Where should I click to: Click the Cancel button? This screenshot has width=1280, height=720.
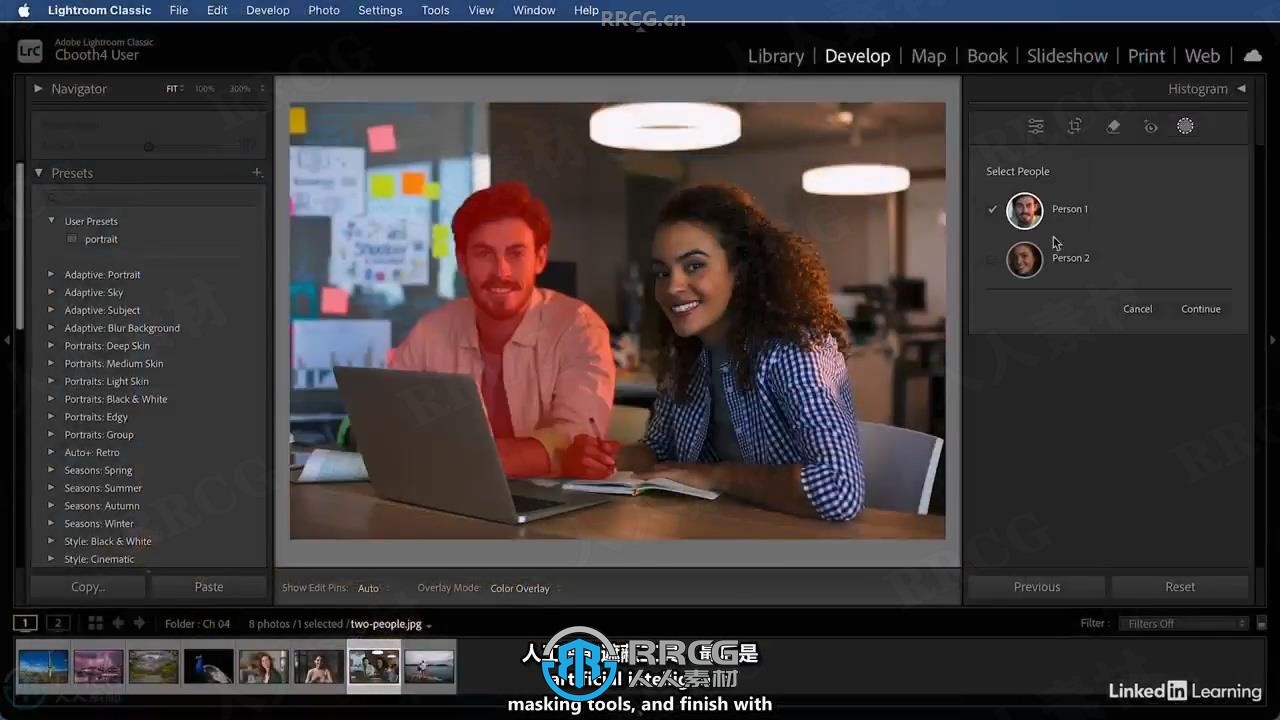(x=1137, y=309)
